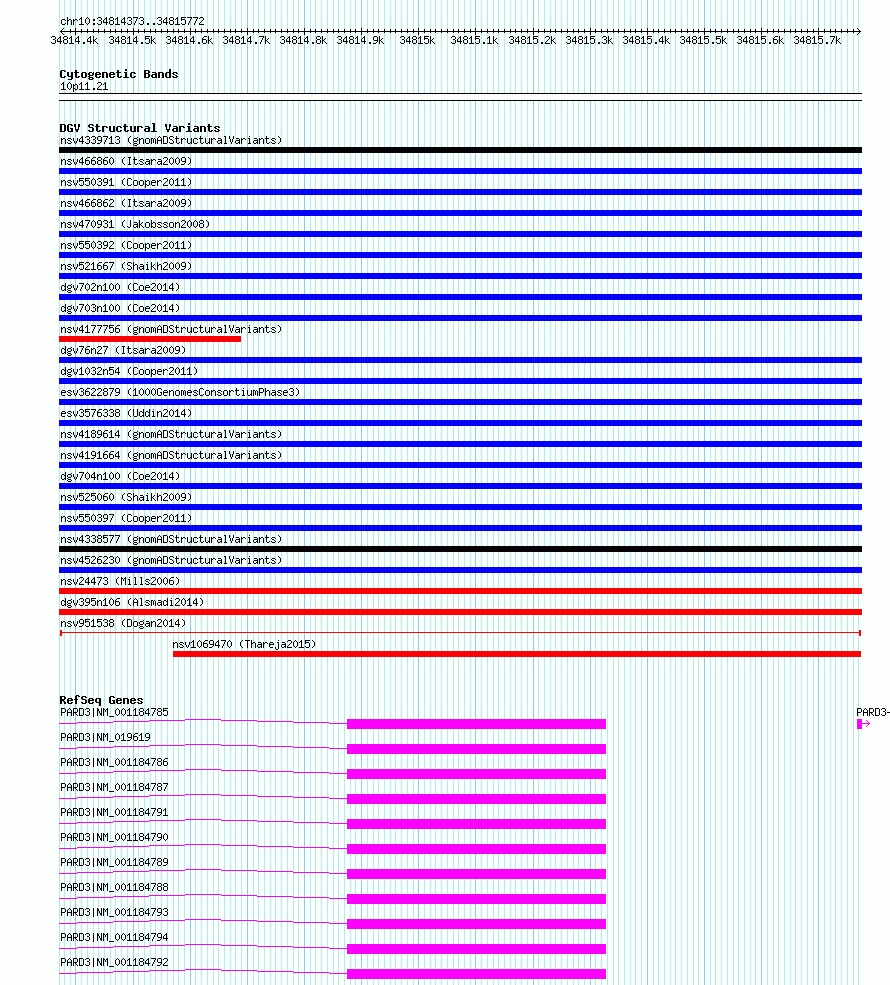Open variant nsv550397 (Cooper2011)
The height and width of the screenshot is (985, 890).
click(x=126, y=518)
